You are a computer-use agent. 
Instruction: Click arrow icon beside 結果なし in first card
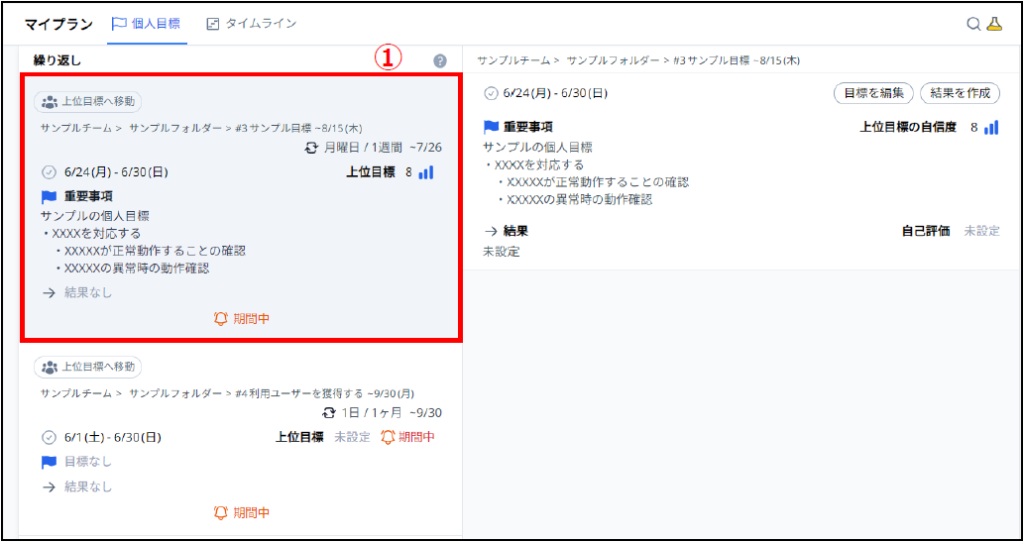49,293
